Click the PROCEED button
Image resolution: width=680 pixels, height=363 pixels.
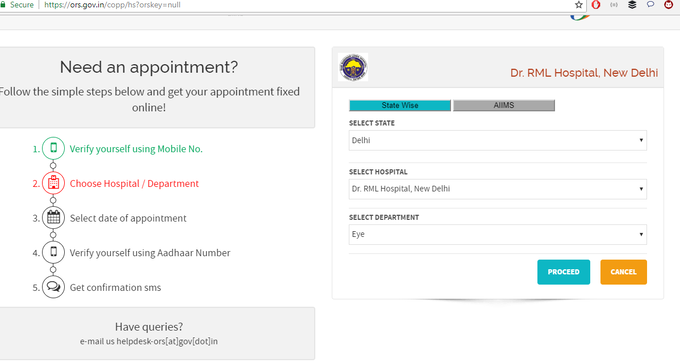tap(563, 272)
